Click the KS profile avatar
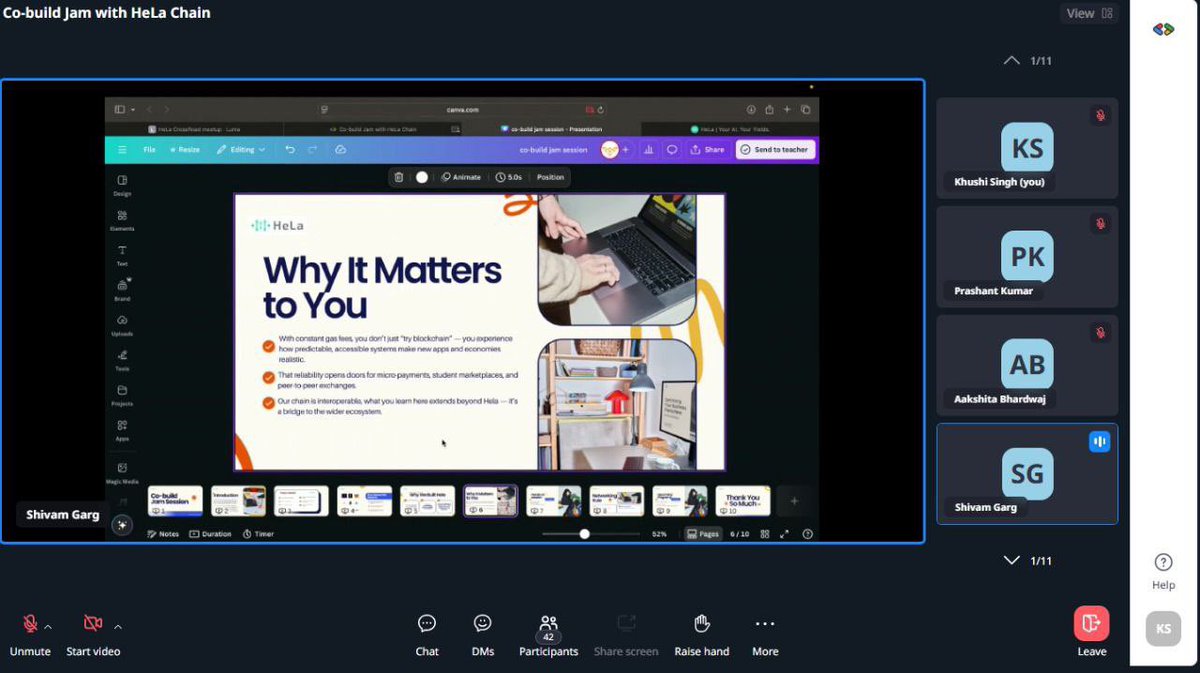1200x673 pixels. click(1163, 629)
